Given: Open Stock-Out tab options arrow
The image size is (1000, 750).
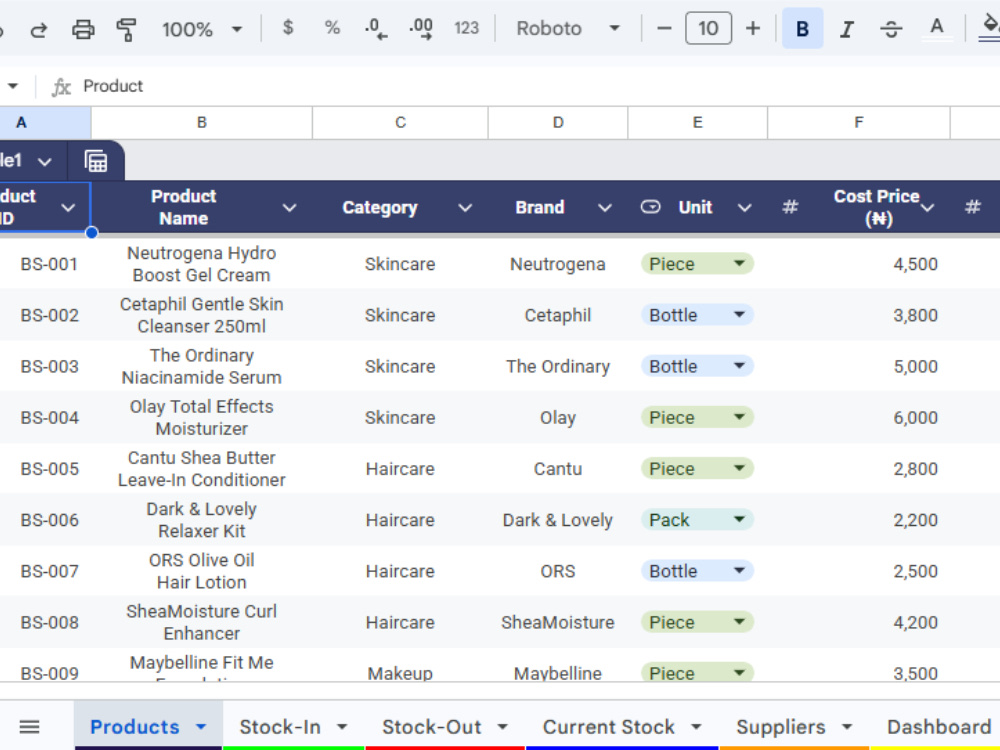Looking at the screenshot, I should click(x=503, y=726).
